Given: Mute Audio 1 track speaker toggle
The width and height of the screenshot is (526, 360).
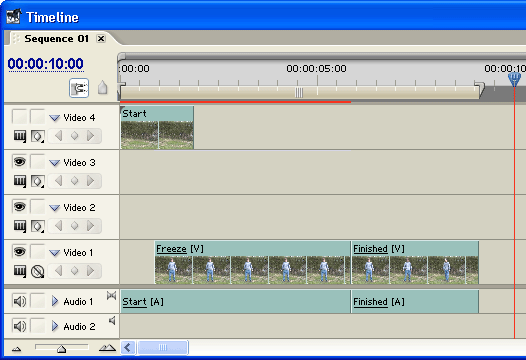Looking at the screenshot, I should pos(19,301).
